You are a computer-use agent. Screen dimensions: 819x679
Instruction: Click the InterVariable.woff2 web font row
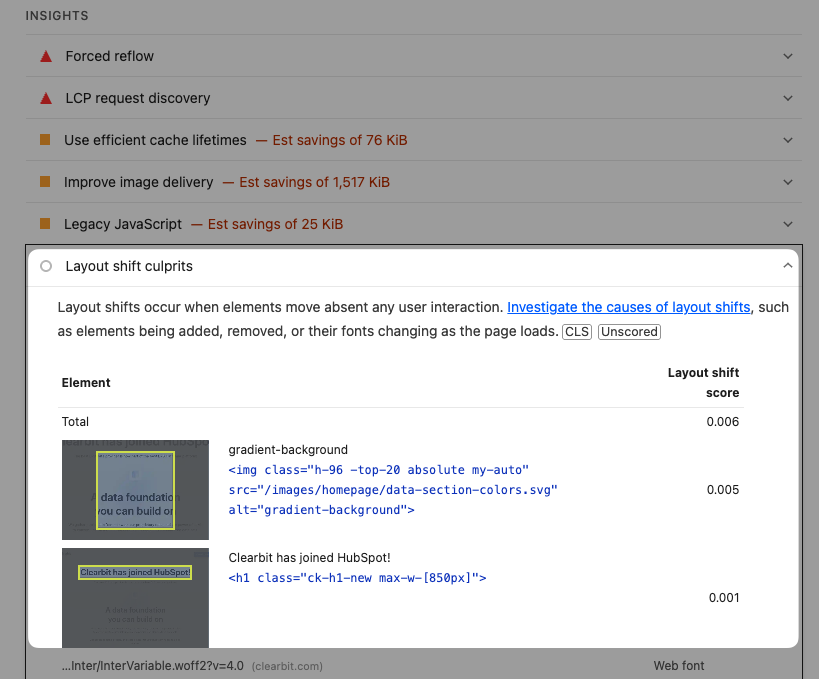click(152, 665)
